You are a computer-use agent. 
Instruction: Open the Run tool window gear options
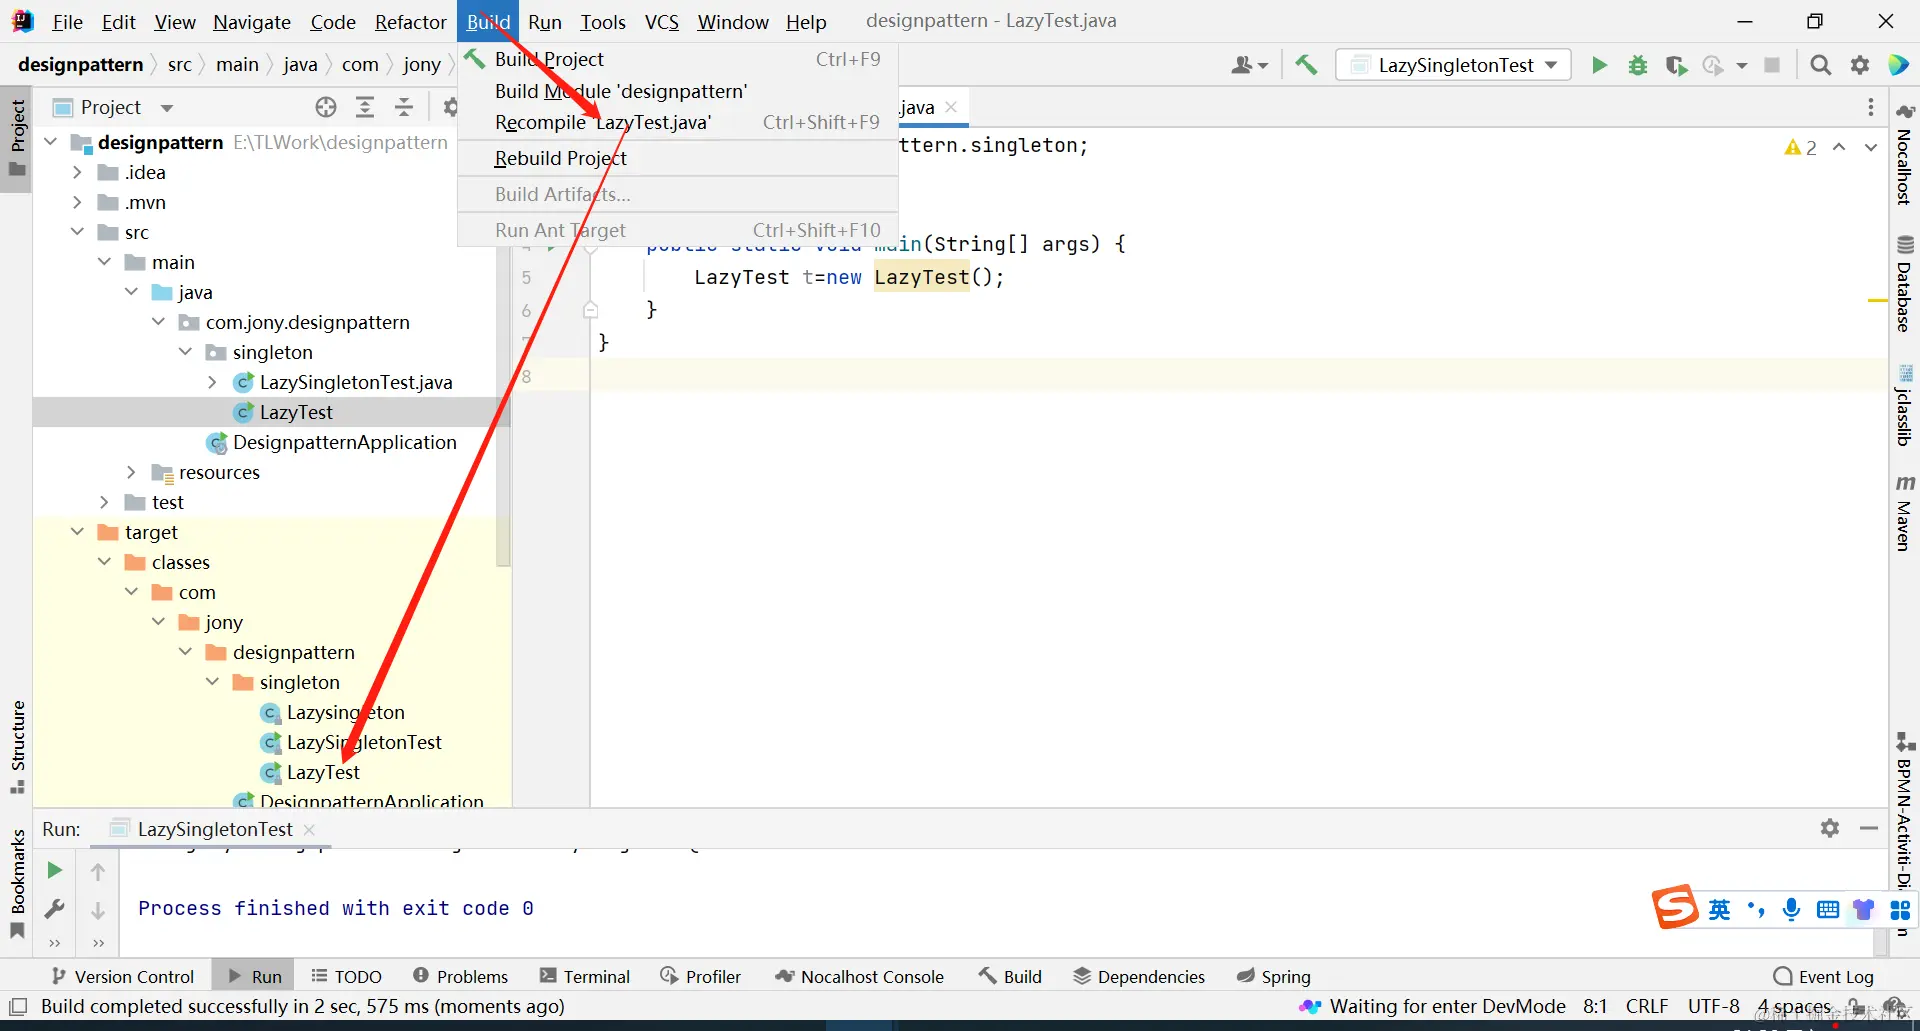1830,828
